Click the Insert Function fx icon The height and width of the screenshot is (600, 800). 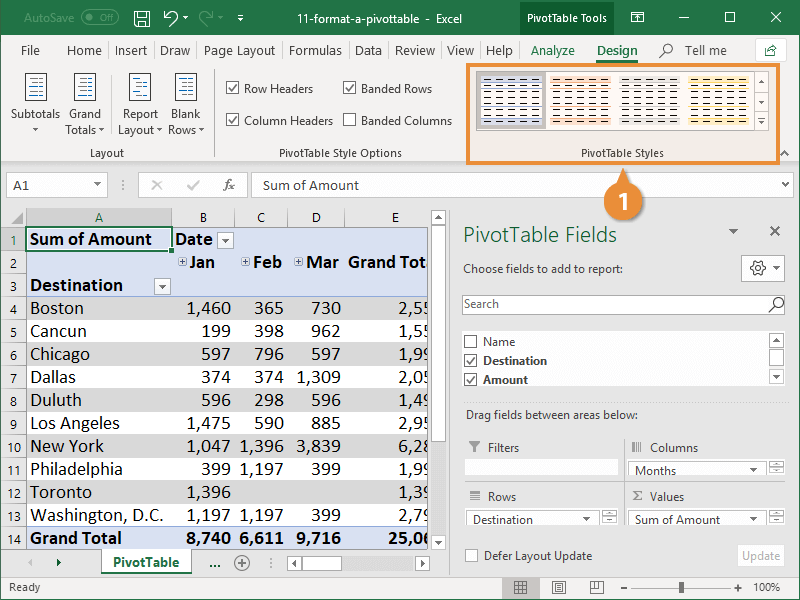coord(229,185)
